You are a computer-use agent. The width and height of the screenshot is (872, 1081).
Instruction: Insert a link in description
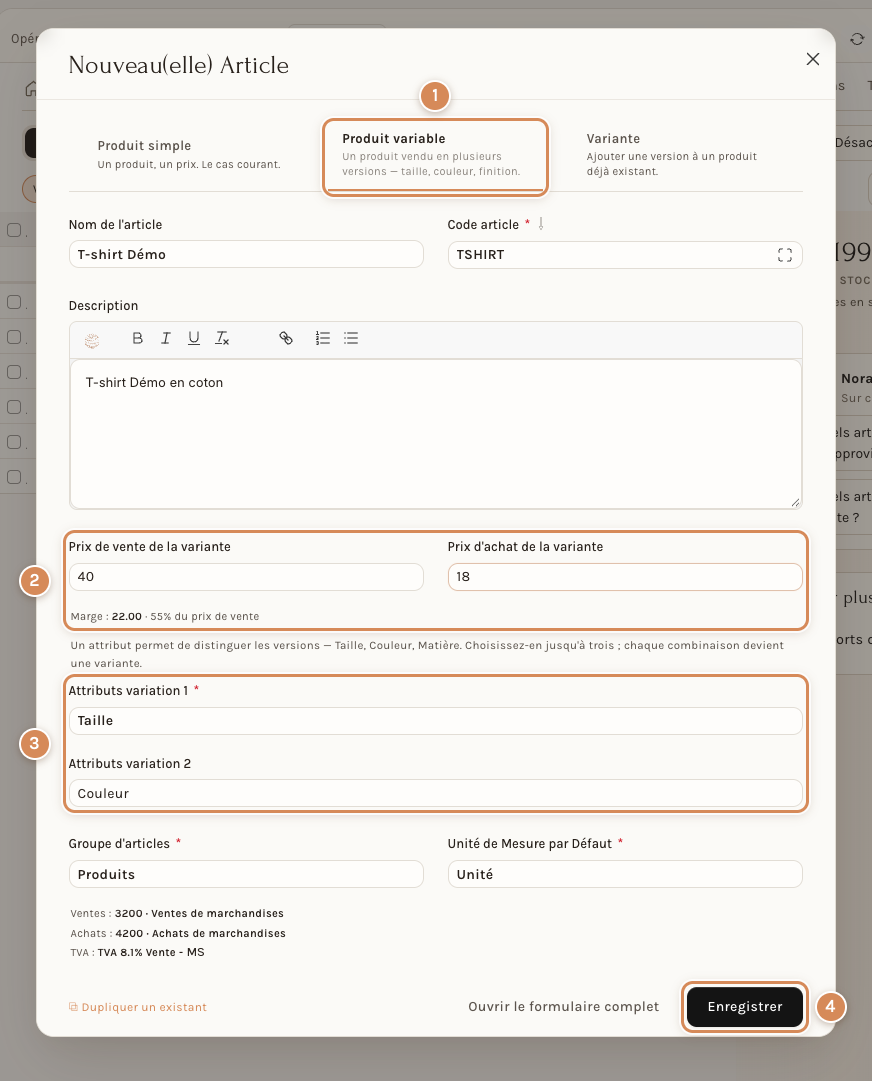click(x=286, y=338)
